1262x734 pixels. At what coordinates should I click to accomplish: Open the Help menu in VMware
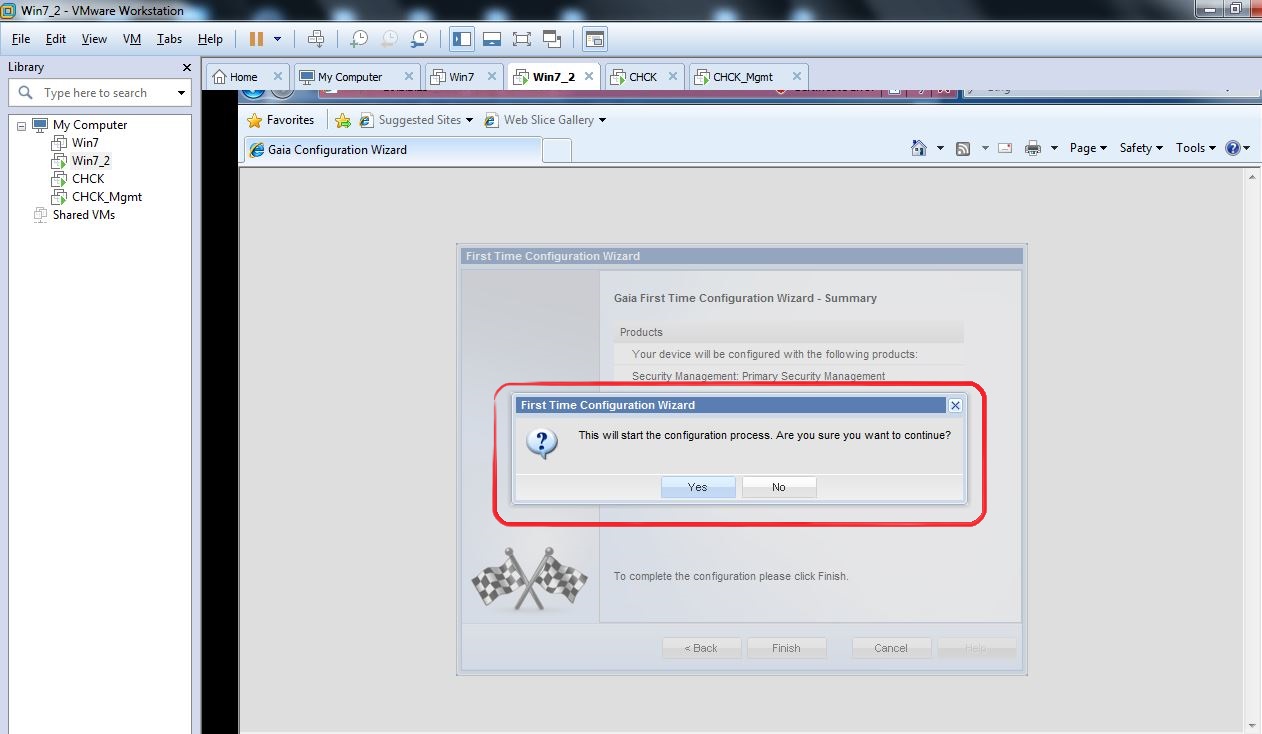[x=210, y=39]
